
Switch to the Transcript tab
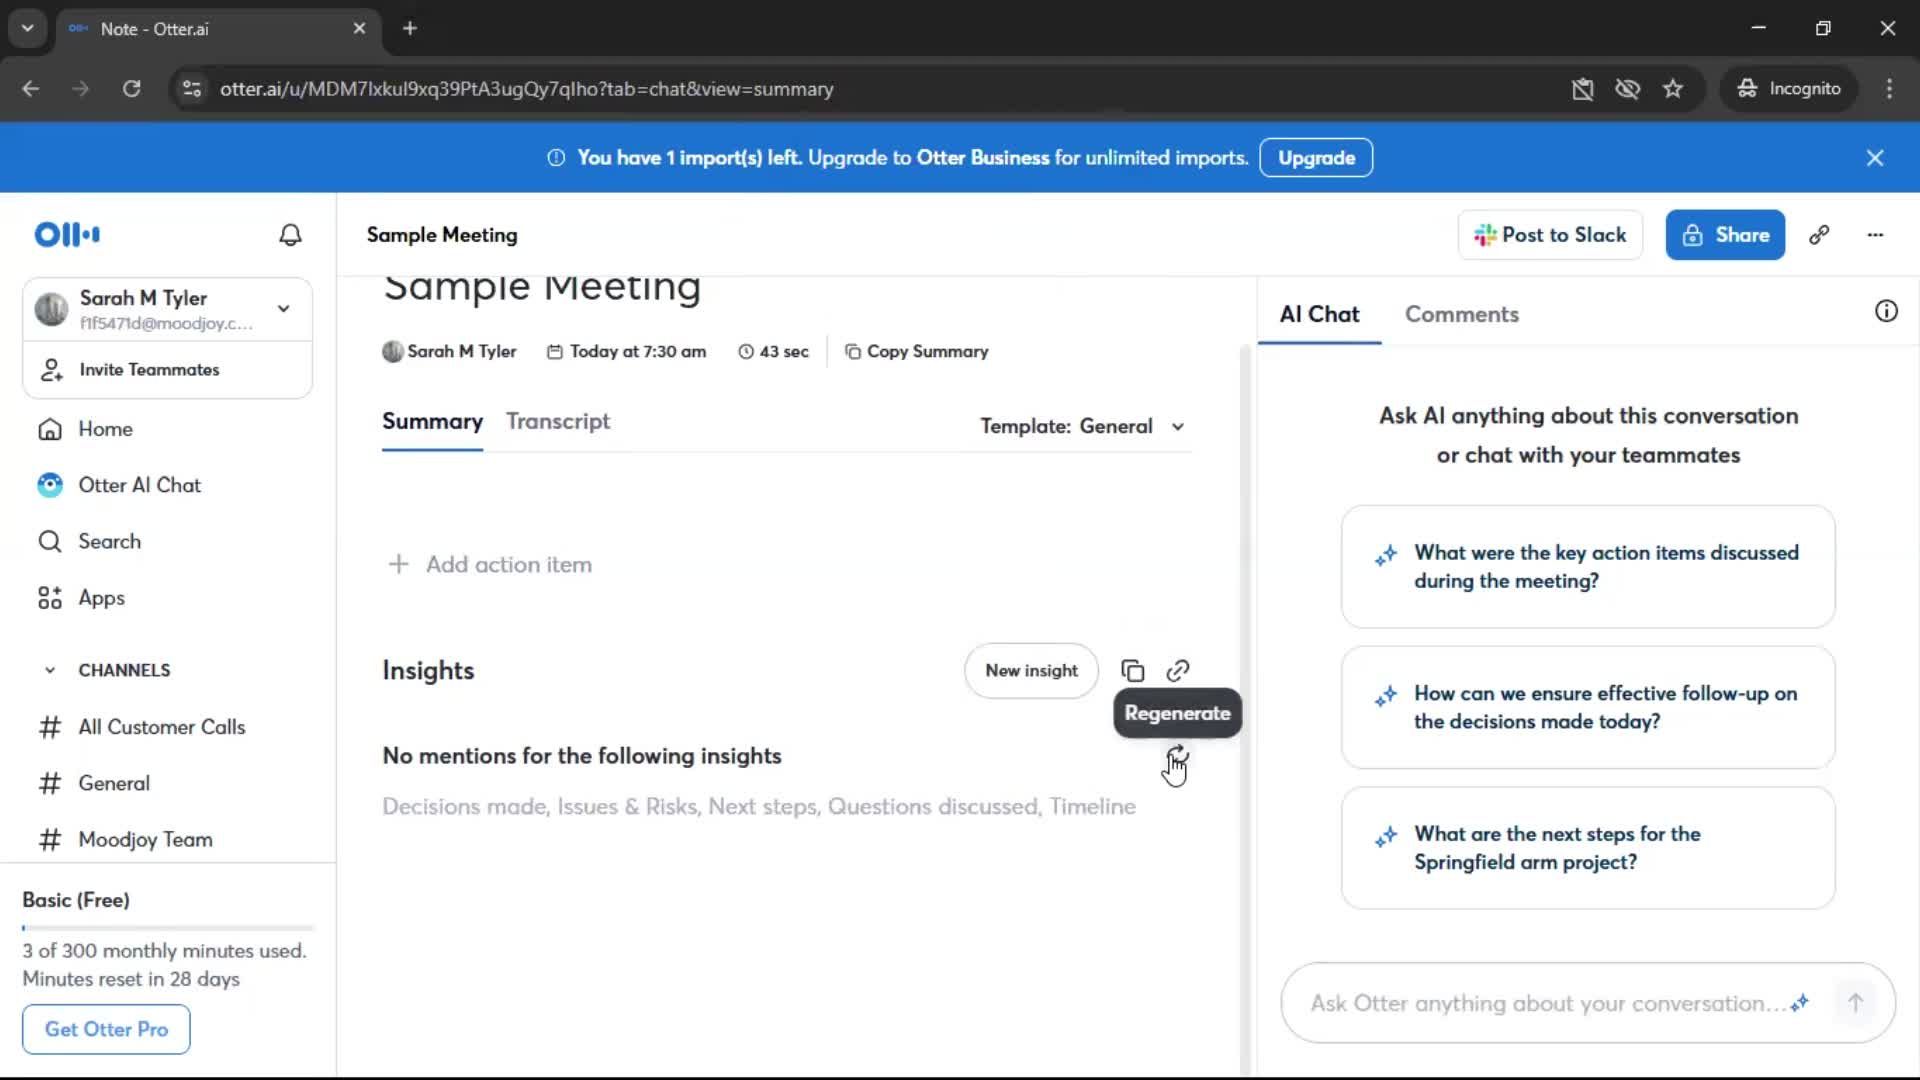558,422
